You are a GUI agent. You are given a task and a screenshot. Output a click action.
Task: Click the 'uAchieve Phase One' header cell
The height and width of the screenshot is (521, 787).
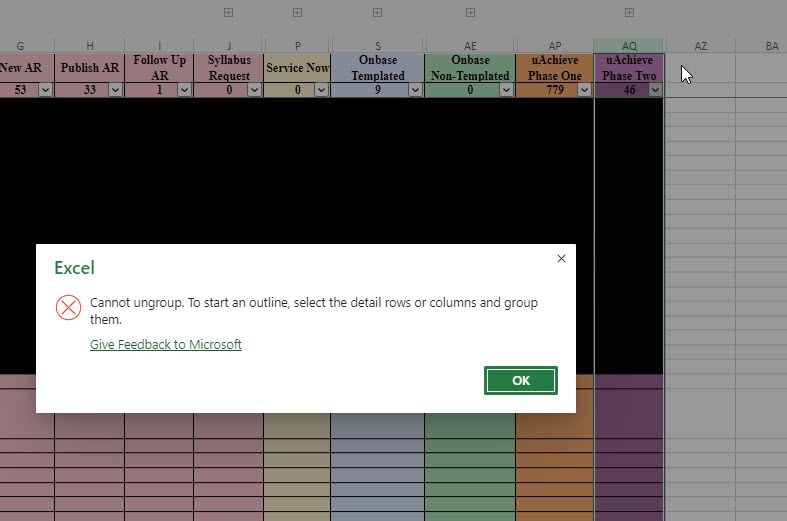[x=555, y=68]
